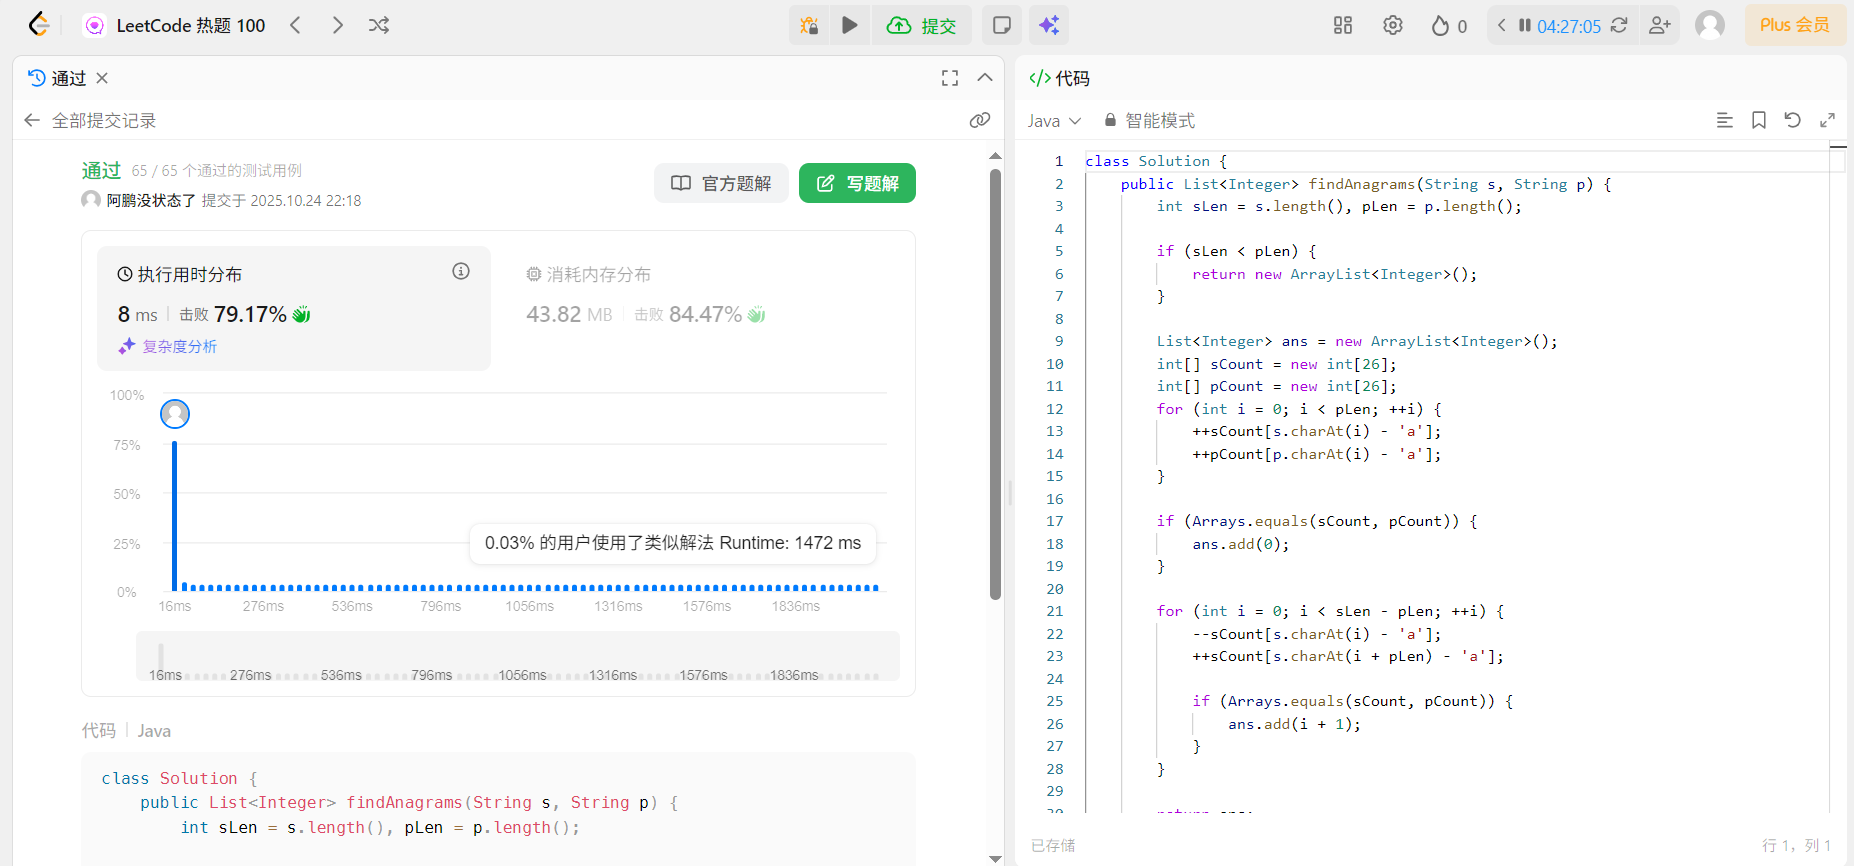This screenshot has width=1854, height=866.
Task: Select the 执行用时分布 runtime card
Action: pyautogui.click(x=294, y=308)
